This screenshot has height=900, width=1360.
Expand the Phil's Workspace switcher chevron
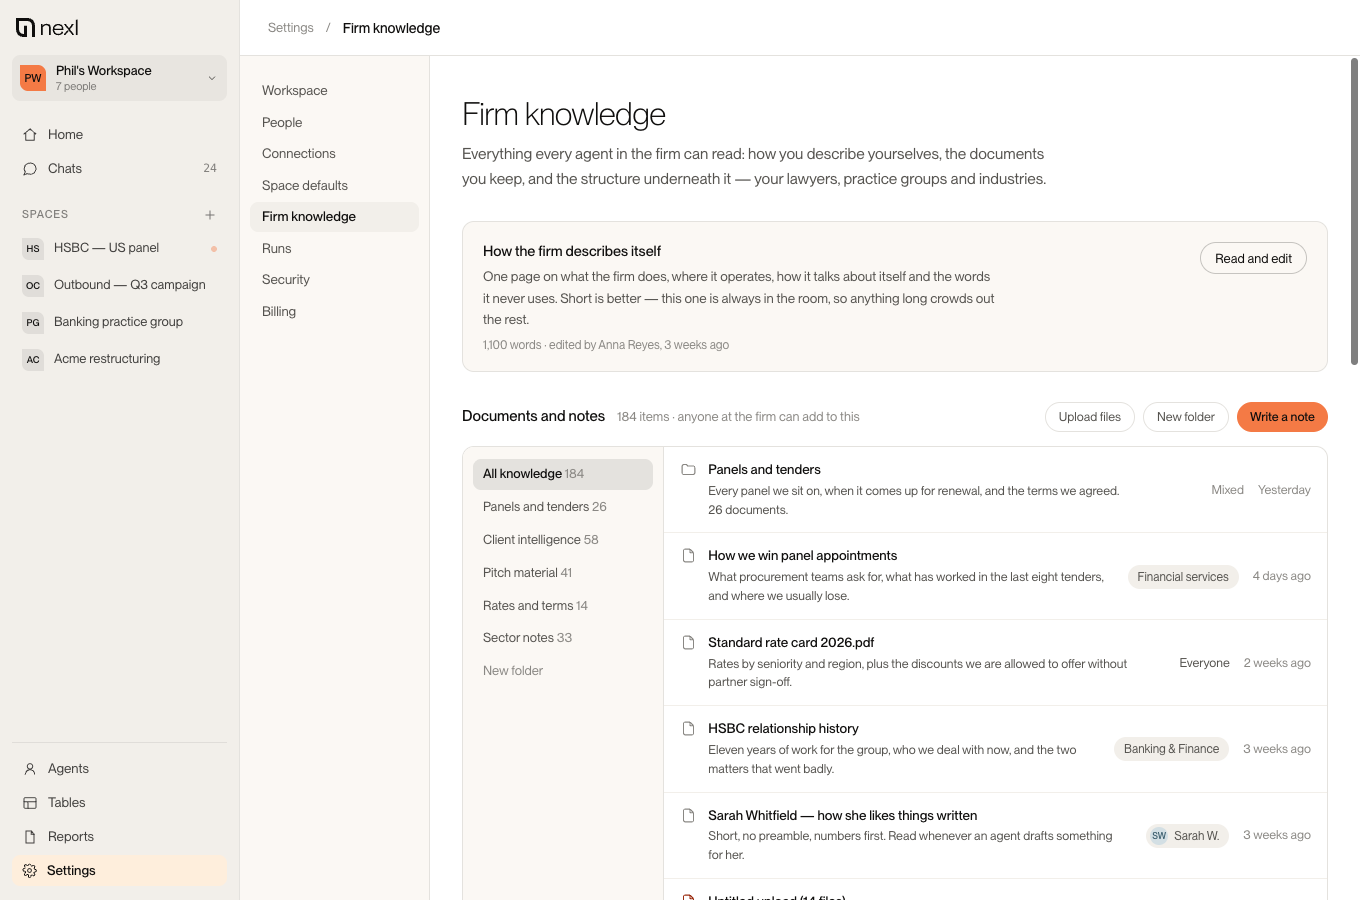[212, 78]
